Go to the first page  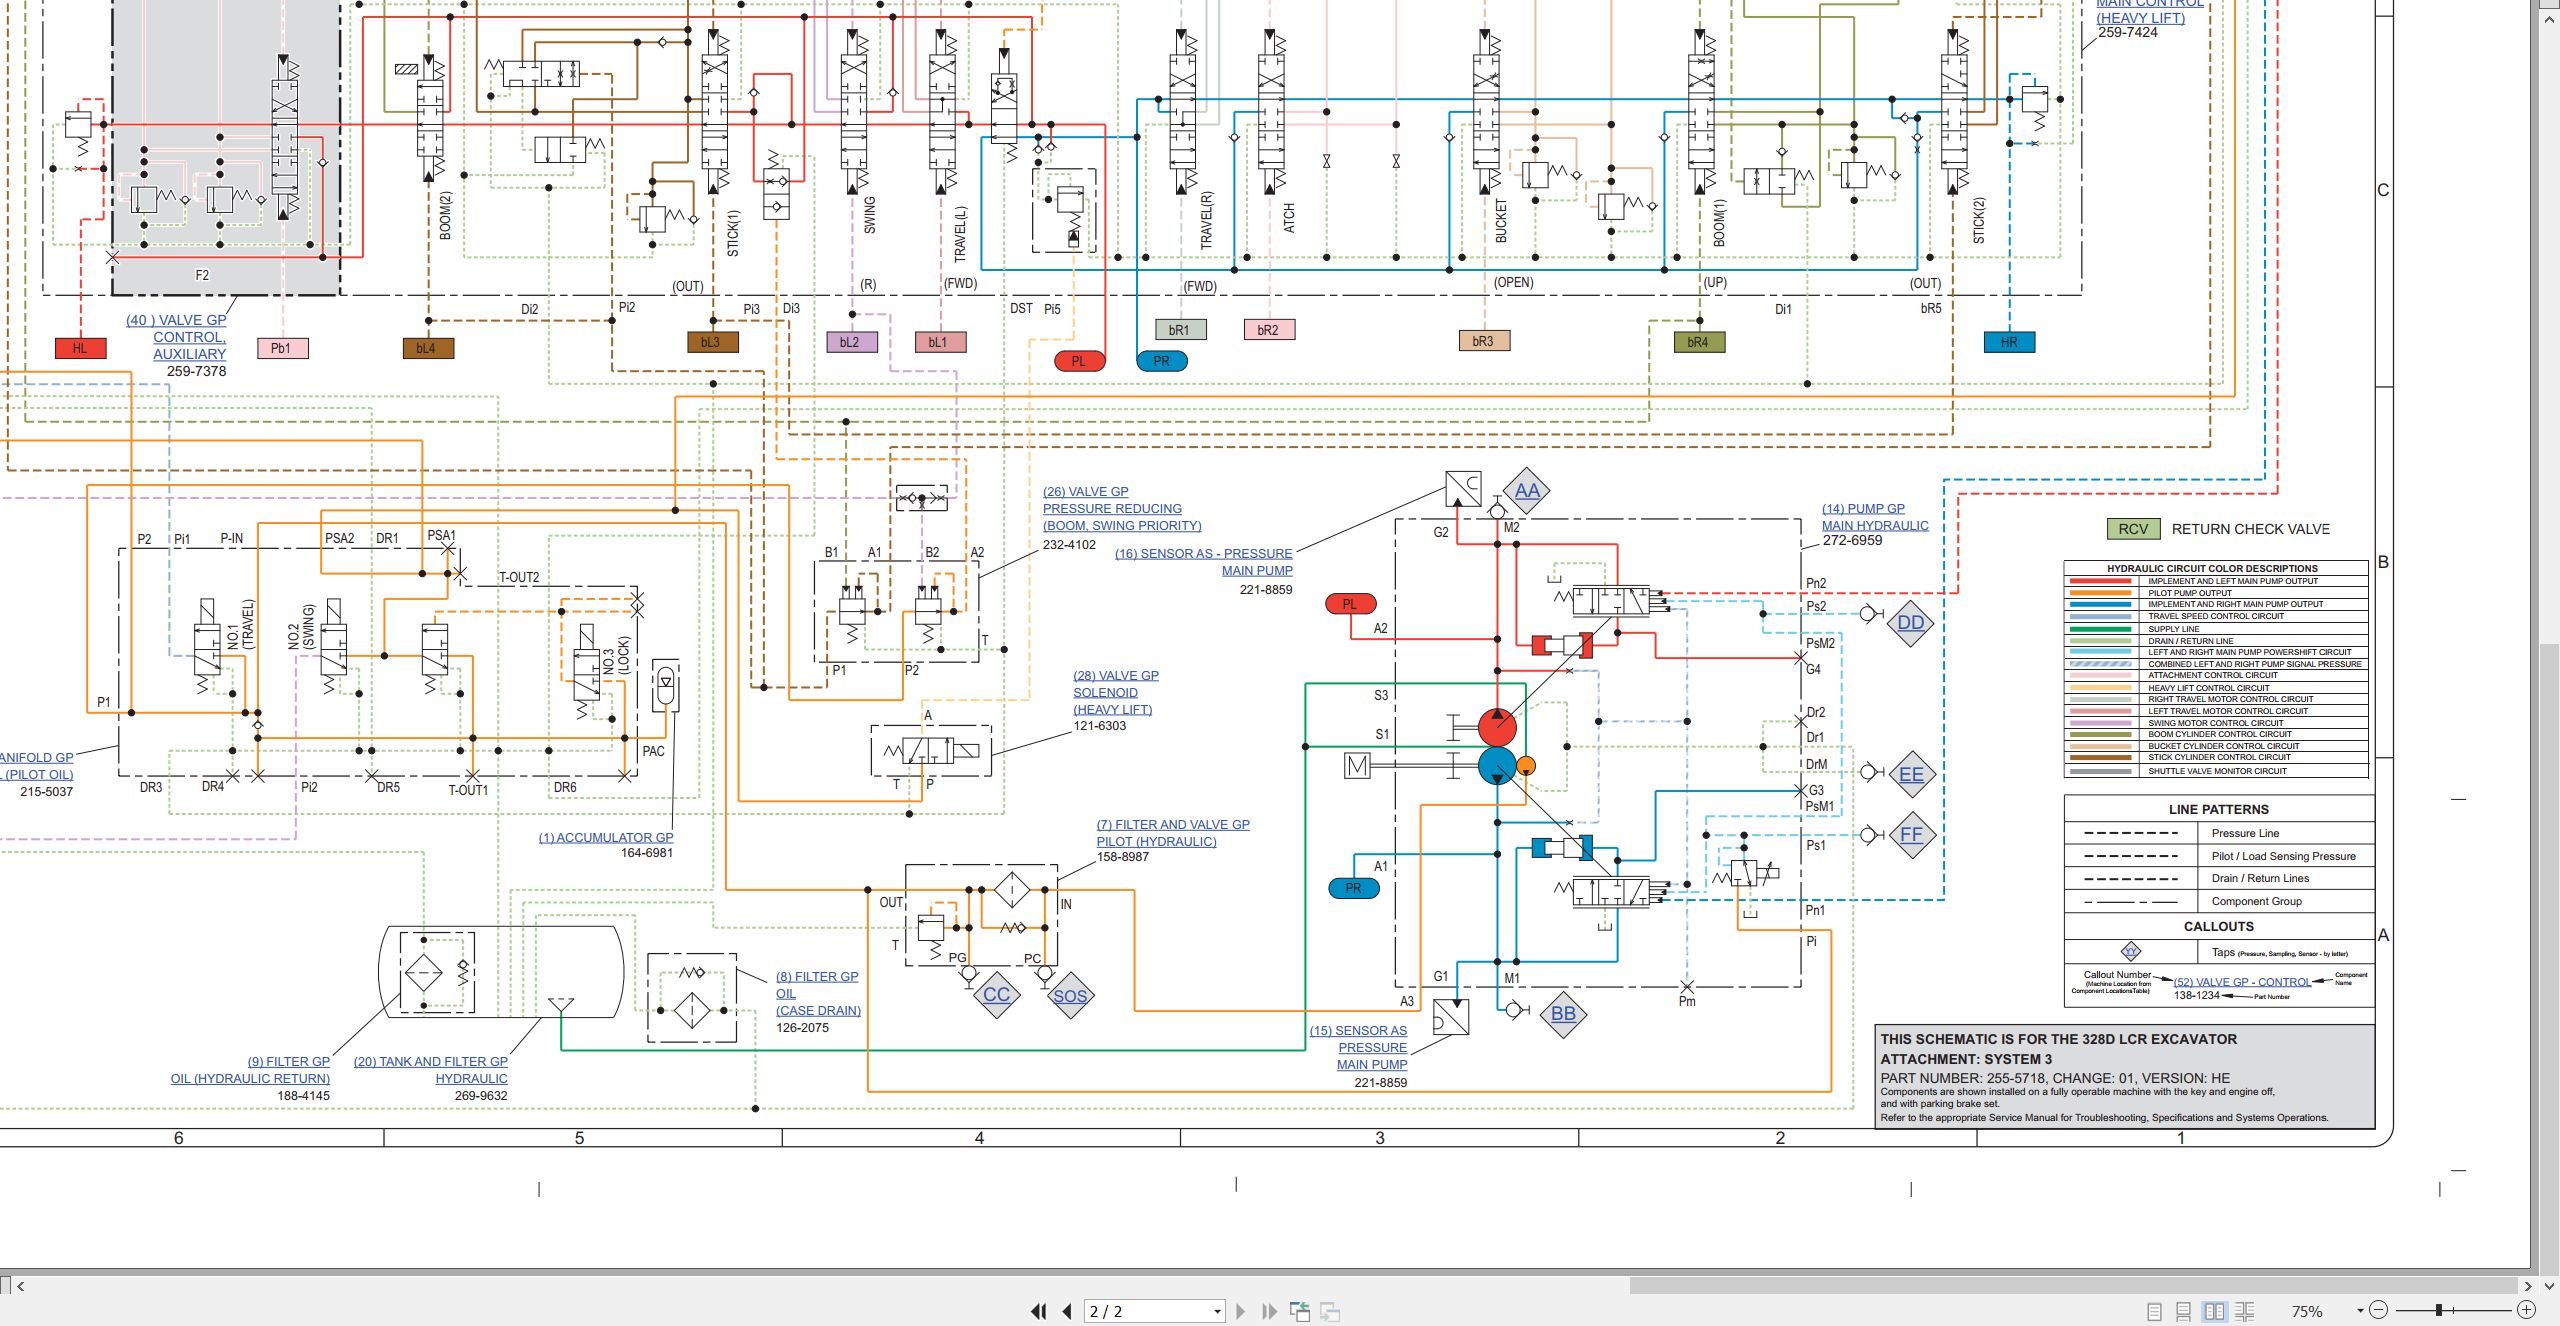(1039, 1311)
